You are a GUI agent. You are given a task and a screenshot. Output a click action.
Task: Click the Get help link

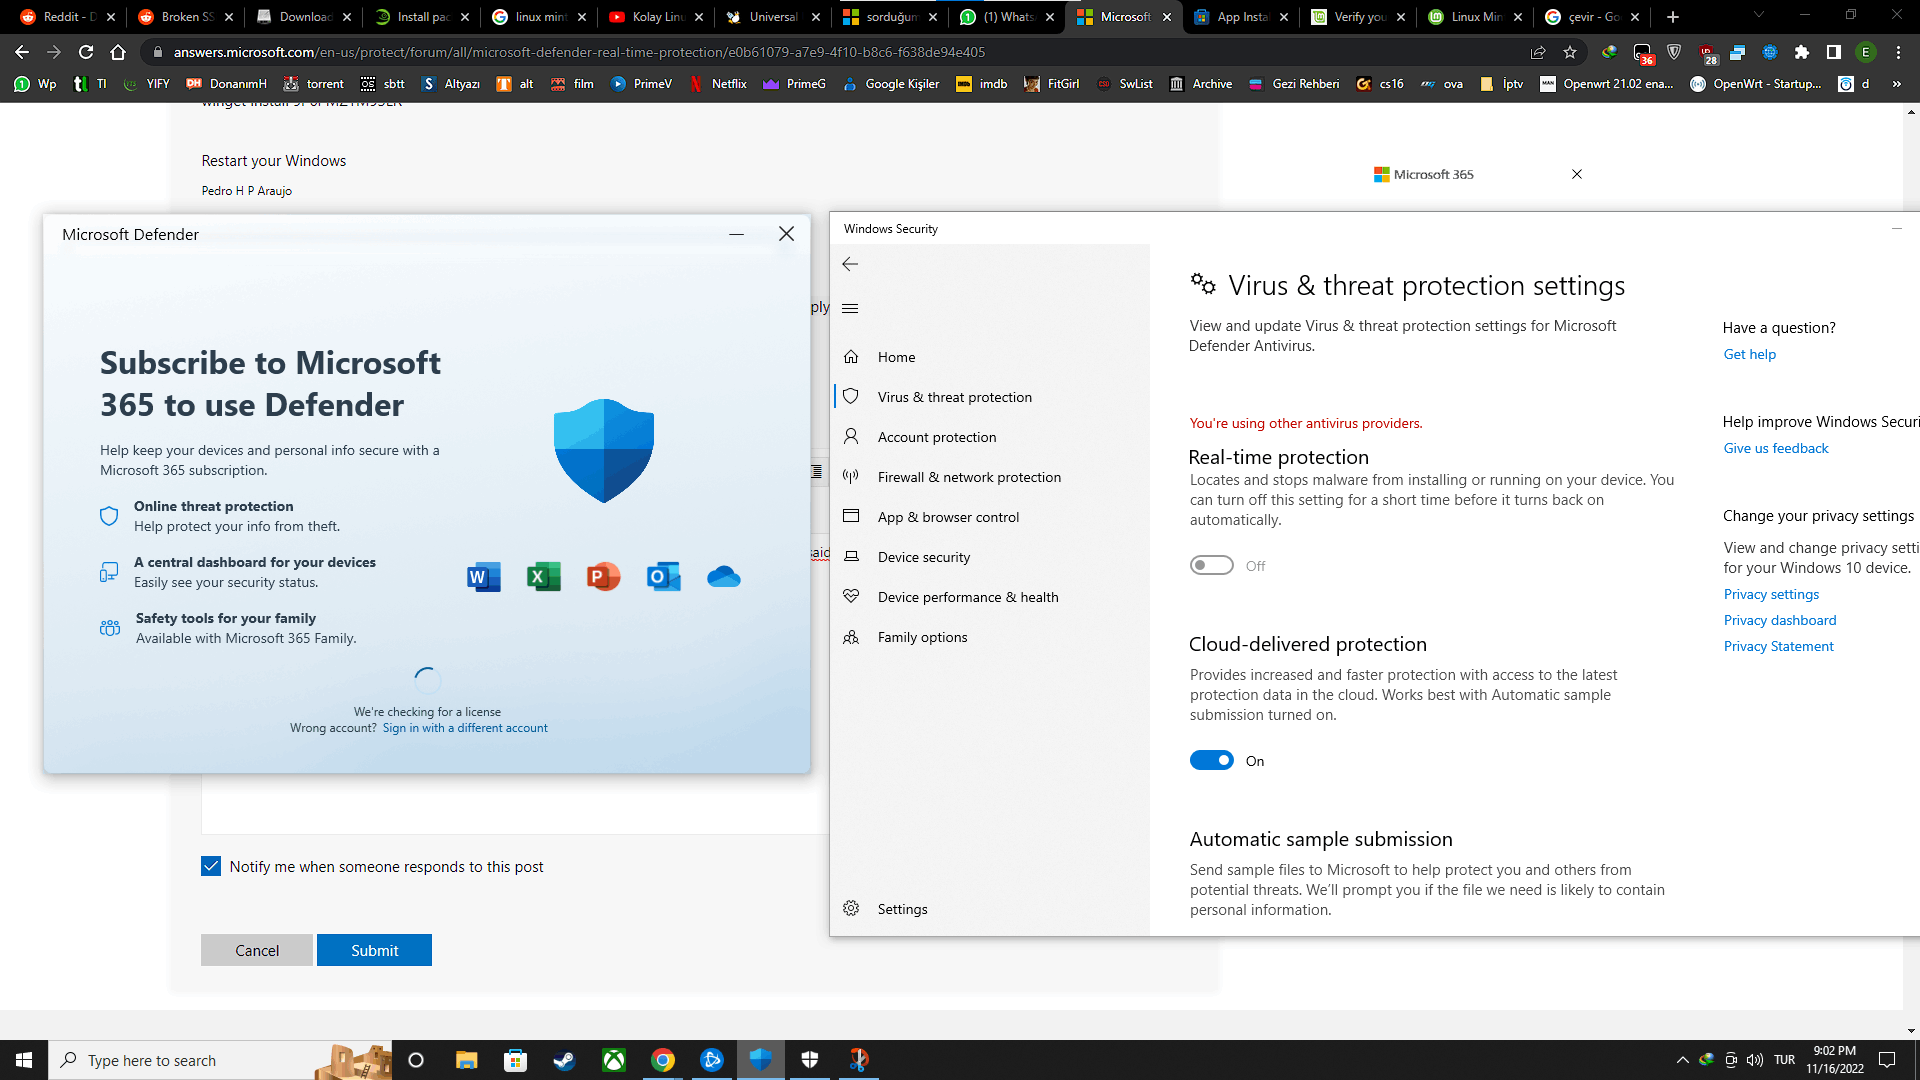click(x=1749, y=354)
